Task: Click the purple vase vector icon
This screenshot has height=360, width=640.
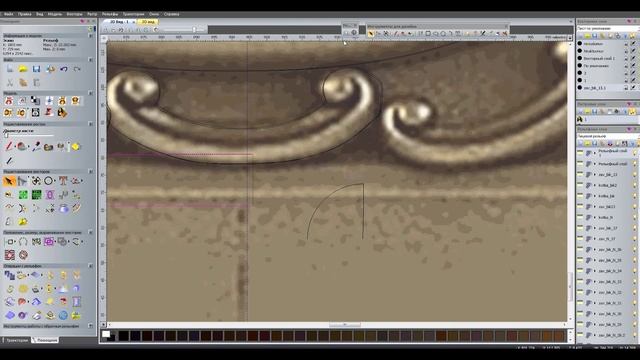Action: [x=50, y=195]
